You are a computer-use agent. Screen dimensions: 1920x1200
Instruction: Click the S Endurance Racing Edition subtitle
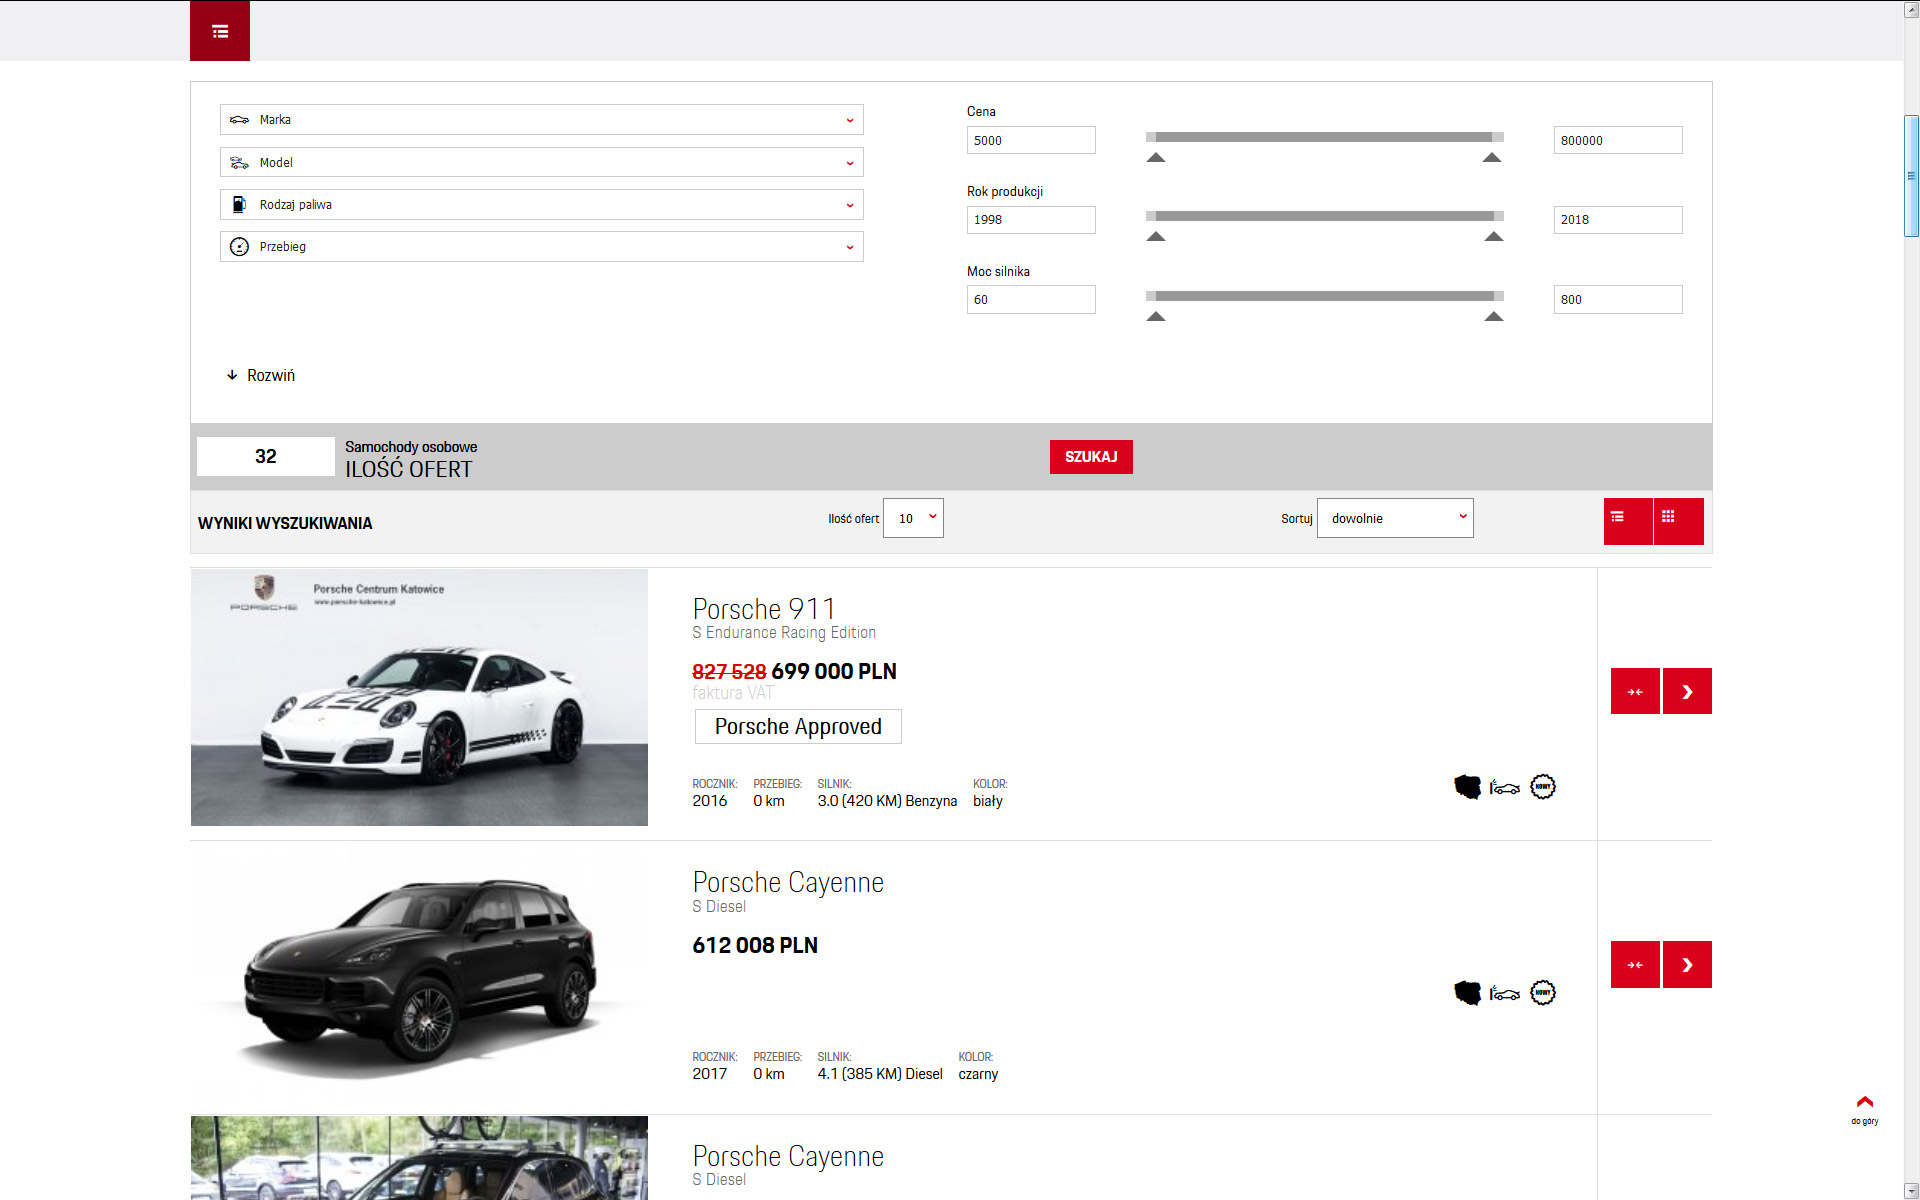pyautogui.click(x=784, y=633)
